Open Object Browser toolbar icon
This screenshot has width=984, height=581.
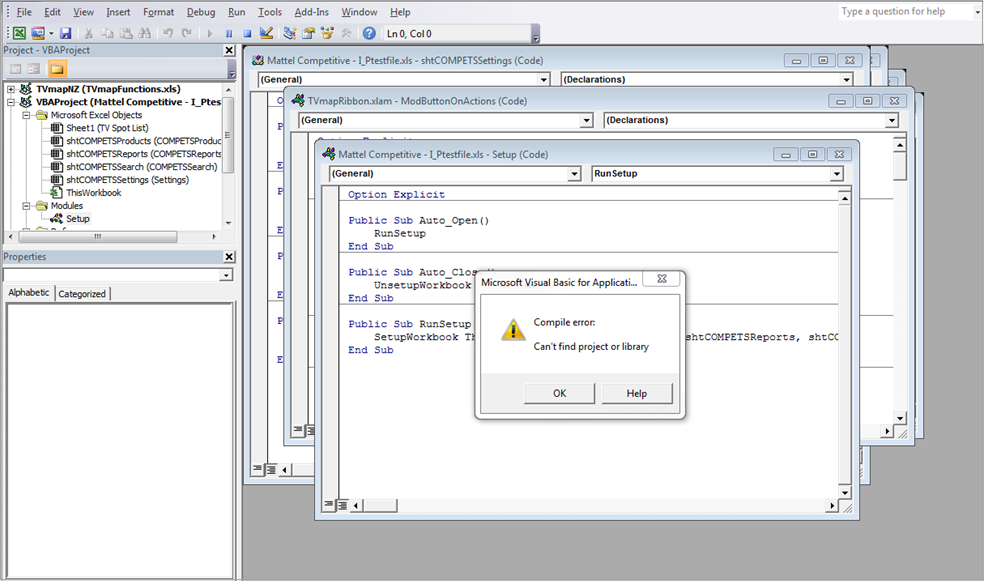(327, 33)
